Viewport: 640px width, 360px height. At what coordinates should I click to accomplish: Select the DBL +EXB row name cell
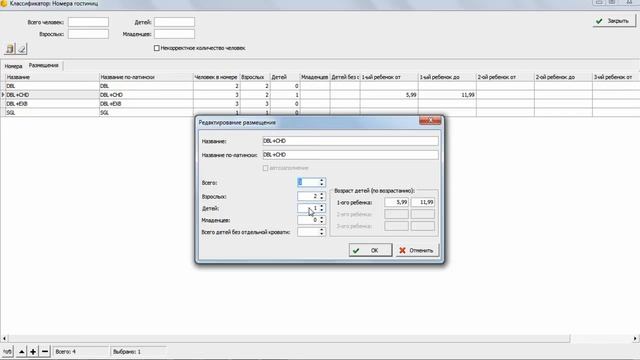pos(52,104)
